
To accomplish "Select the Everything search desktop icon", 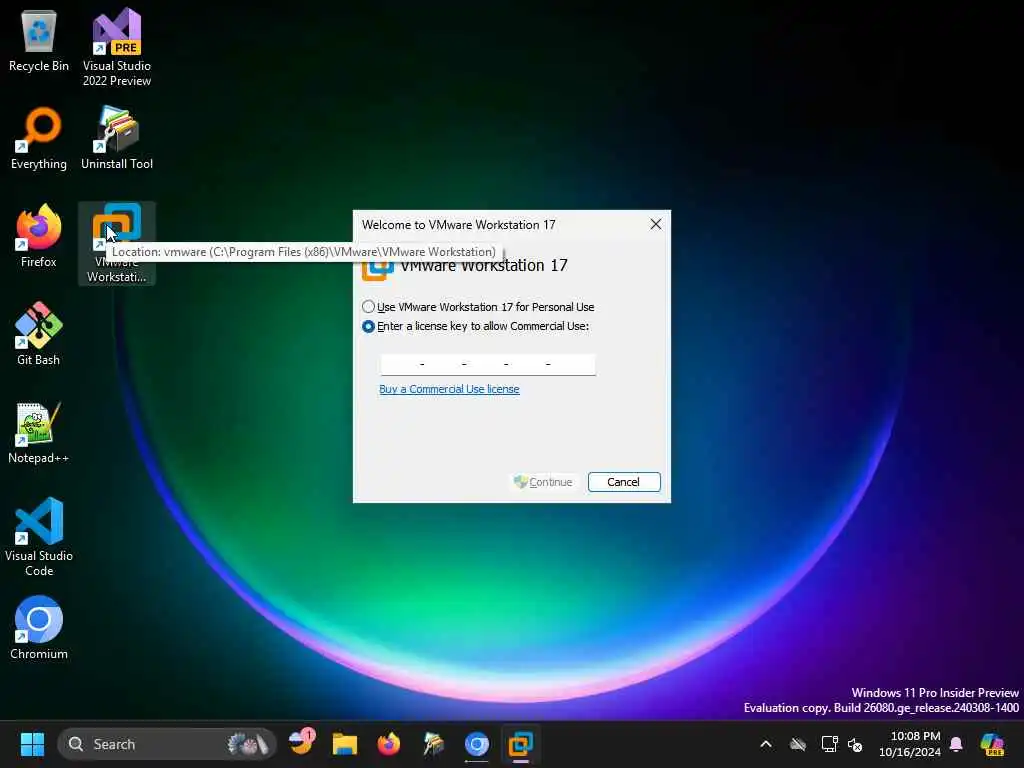I will tap(39, 138).
